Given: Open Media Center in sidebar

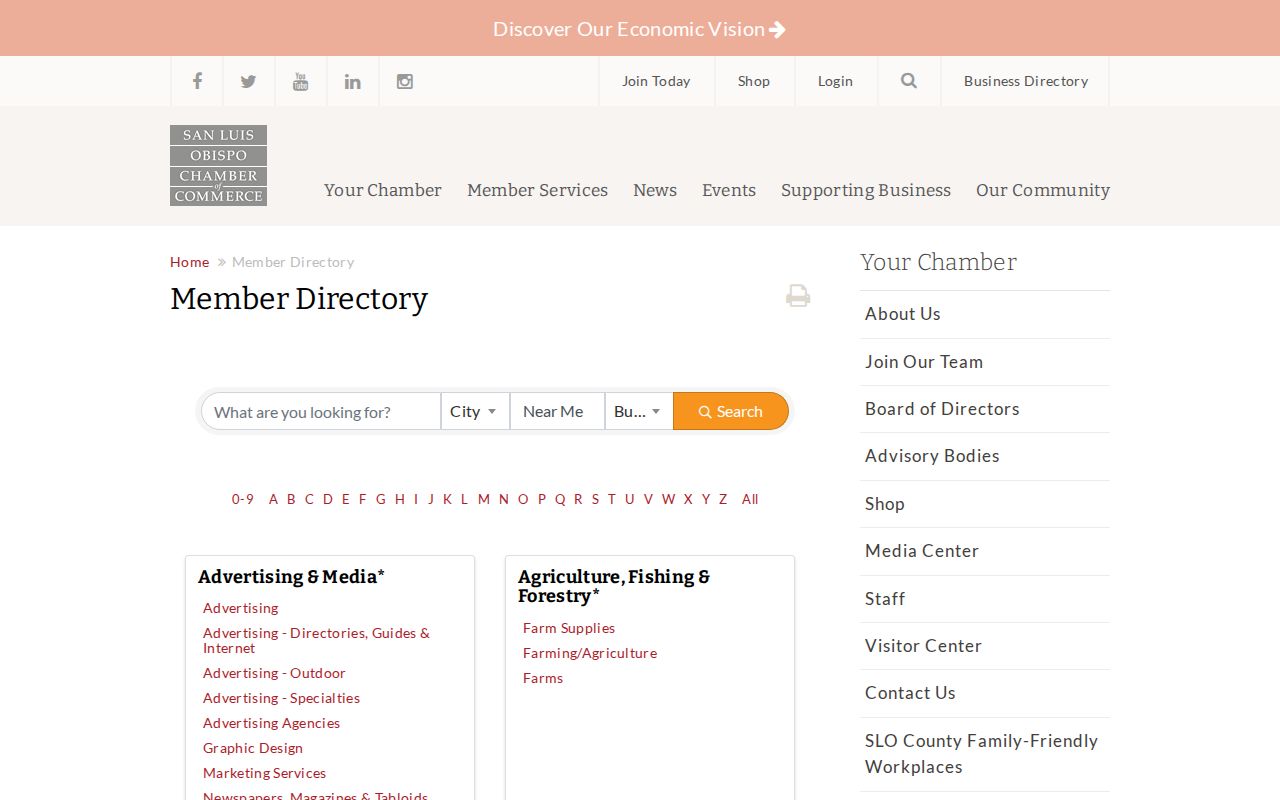Looking at the screenshot, I should pos(985,551).
